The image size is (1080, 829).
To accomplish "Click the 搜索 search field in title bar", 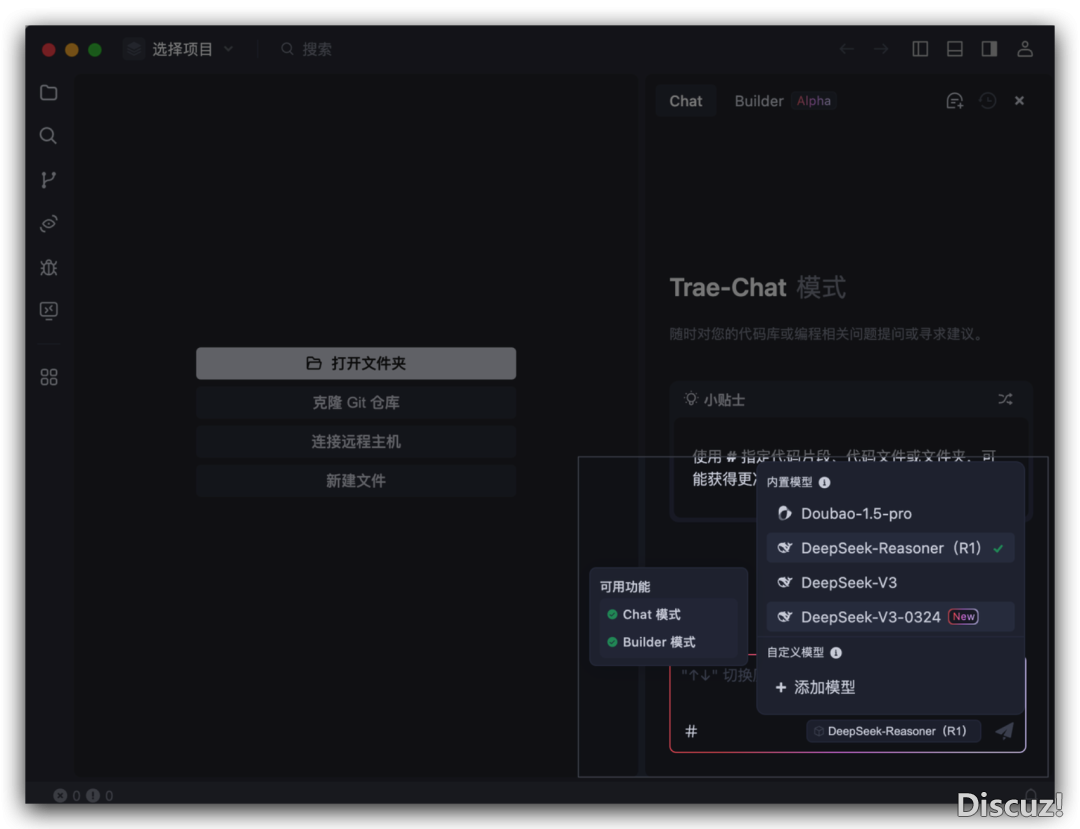I will pos(307,49).
